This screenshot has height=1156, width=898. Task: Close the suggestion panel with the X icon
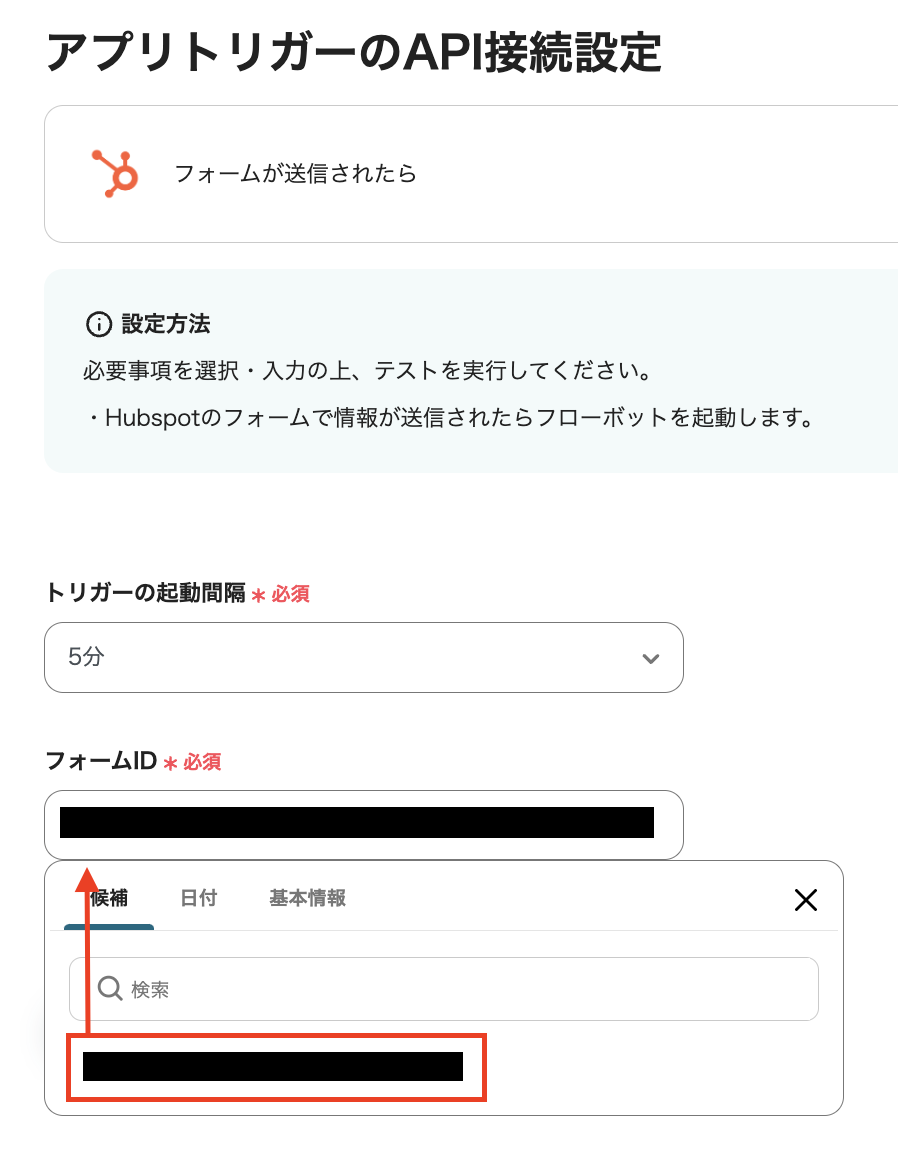[x=806, y=899]
